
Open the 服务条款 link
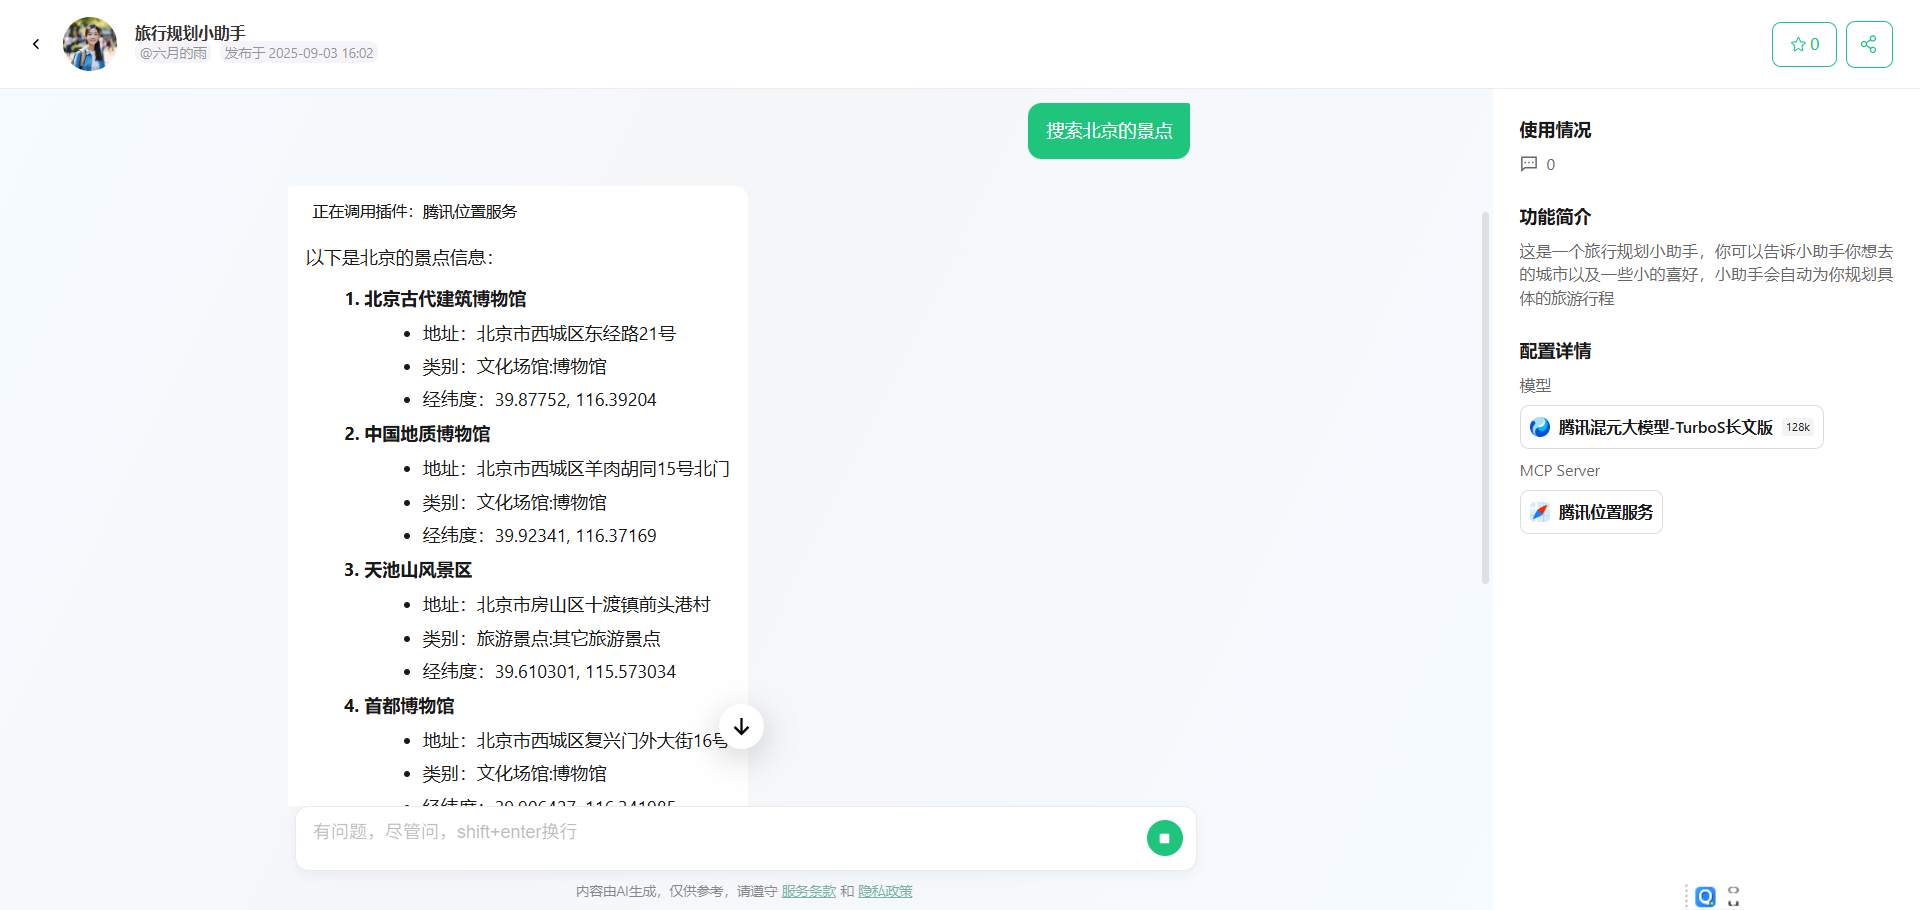pyautogui.click(x=808, y=891)
